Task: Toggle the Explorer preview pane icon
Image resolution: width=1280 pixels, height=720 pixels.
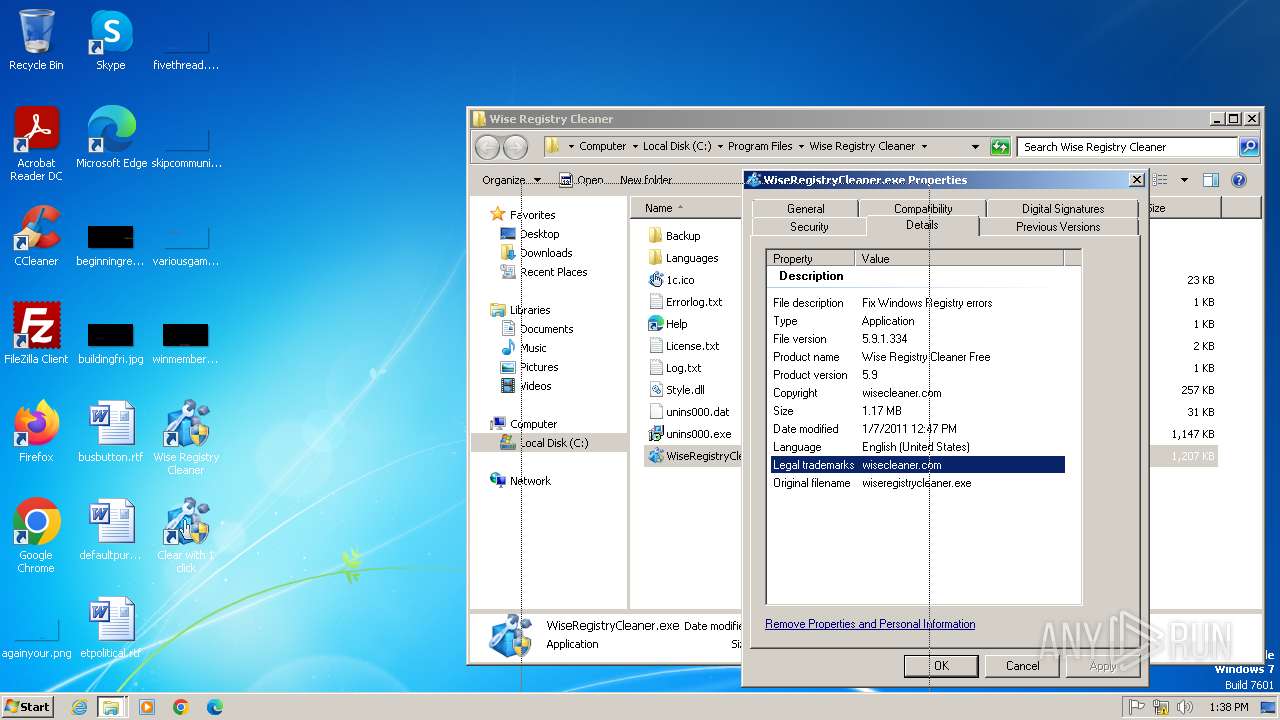Action: pos(1210,180)
